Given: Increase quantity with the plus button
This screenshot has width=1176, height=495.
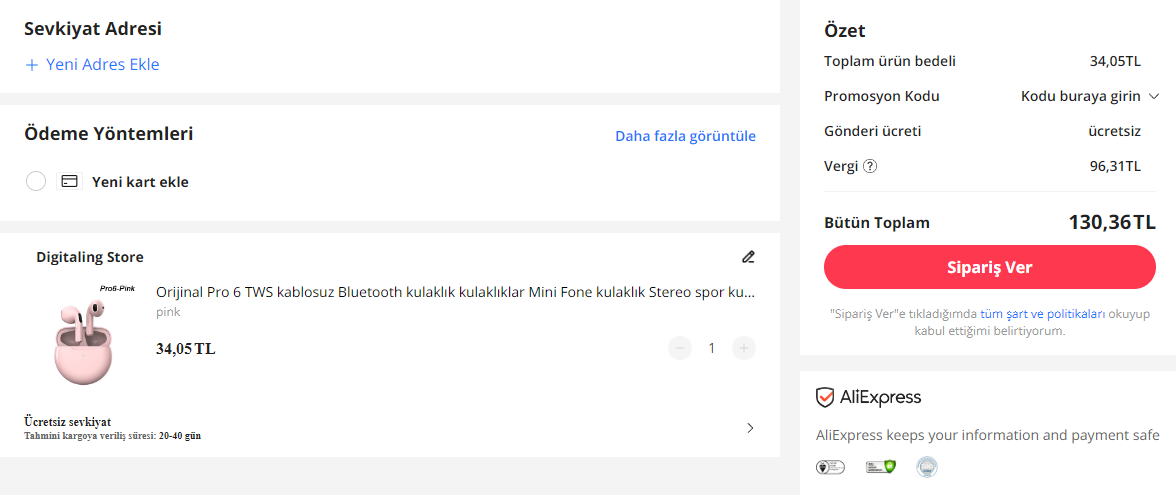Looking at the screenshot, I should [x=743, y=348].
